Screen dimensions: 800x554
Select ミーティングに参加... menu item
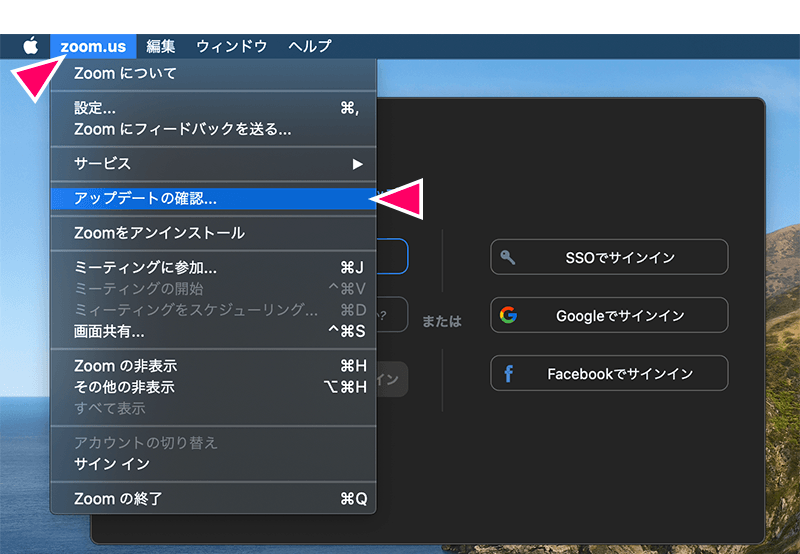pyautogui.click(x=213, y=267)
